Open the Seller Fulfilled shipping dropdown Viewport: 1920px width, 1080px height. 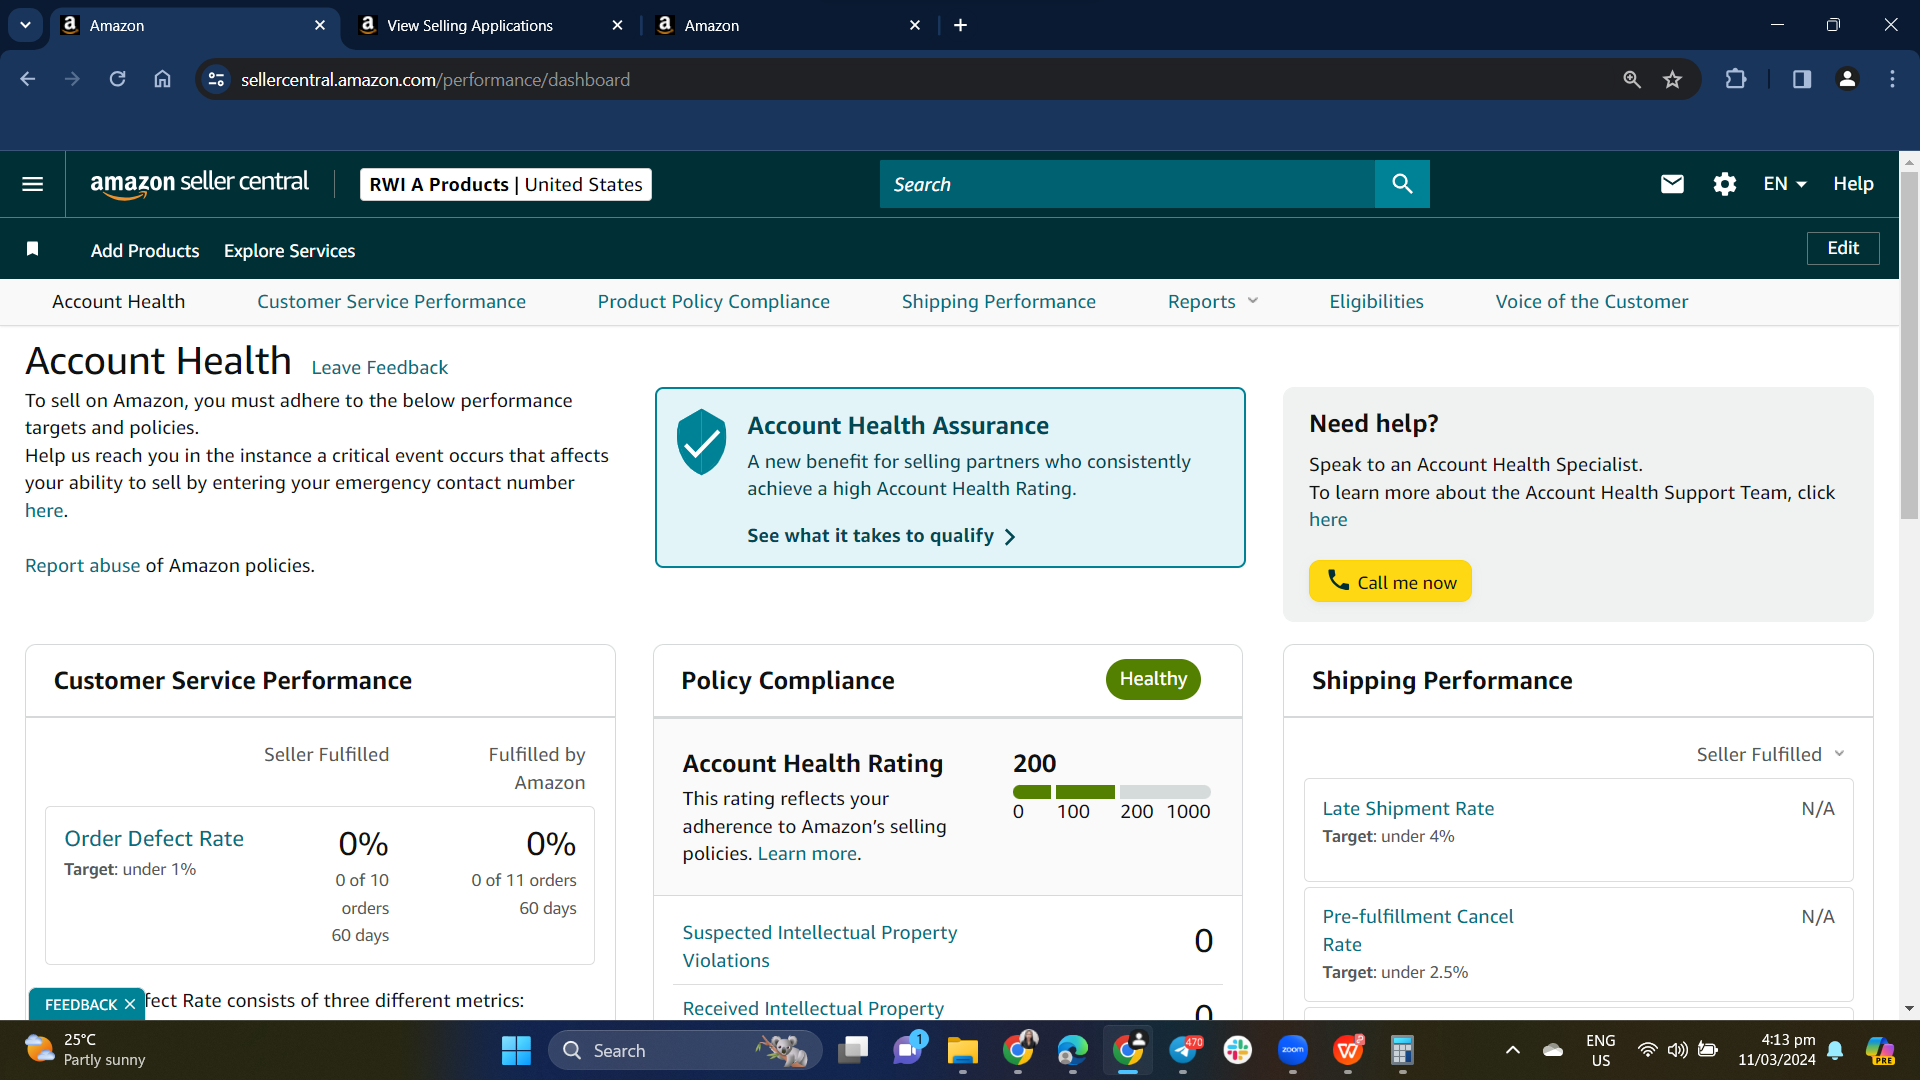coord(1770,755)
